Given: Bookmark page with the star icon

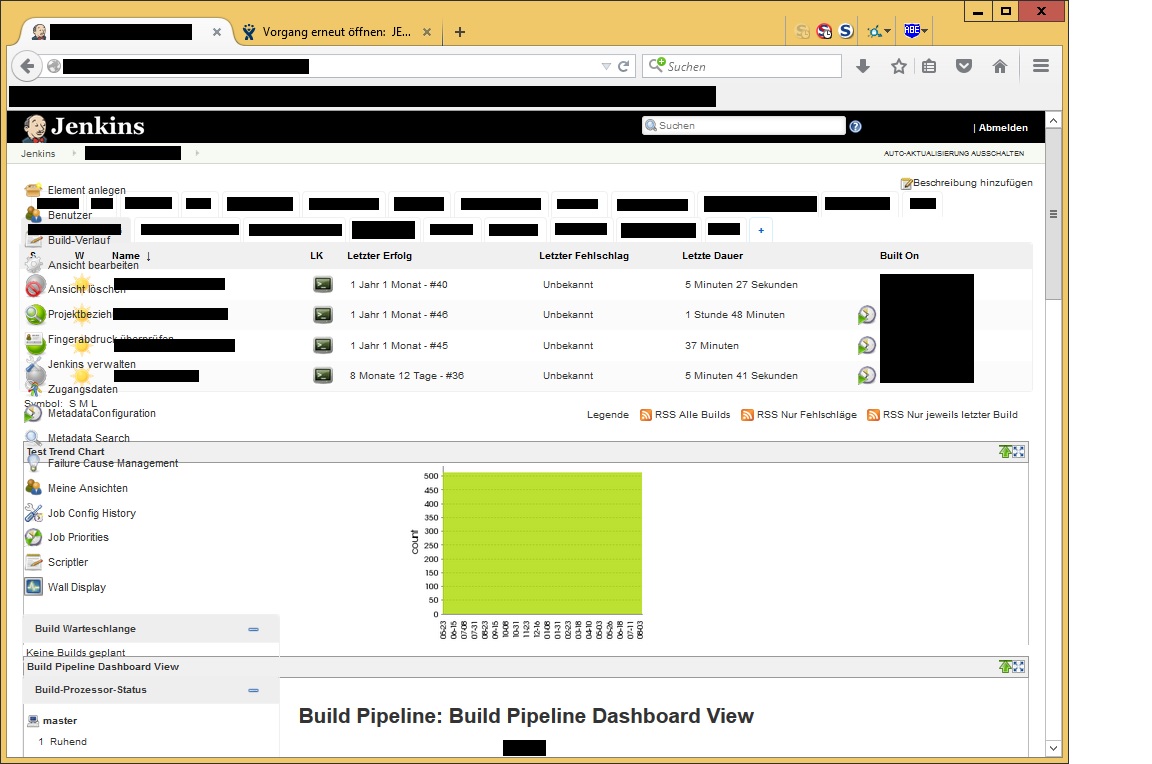Looking at the screenshot, I should pyautogui.click(x=898, y=66).
